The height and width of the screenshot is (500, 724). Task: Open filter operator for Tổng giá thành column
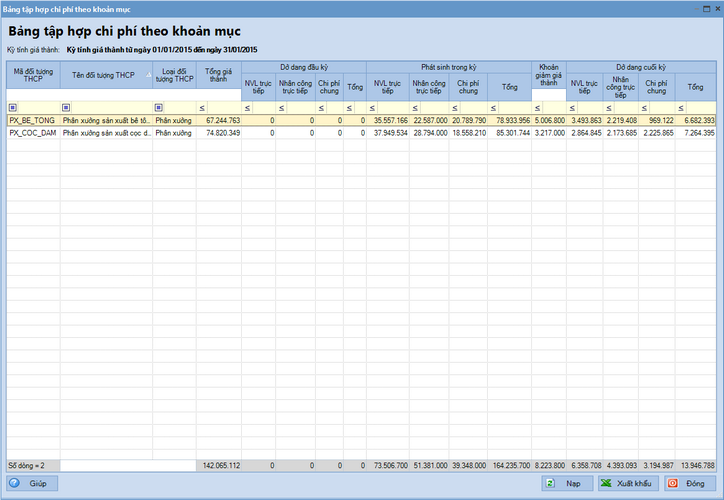point(202,108)
